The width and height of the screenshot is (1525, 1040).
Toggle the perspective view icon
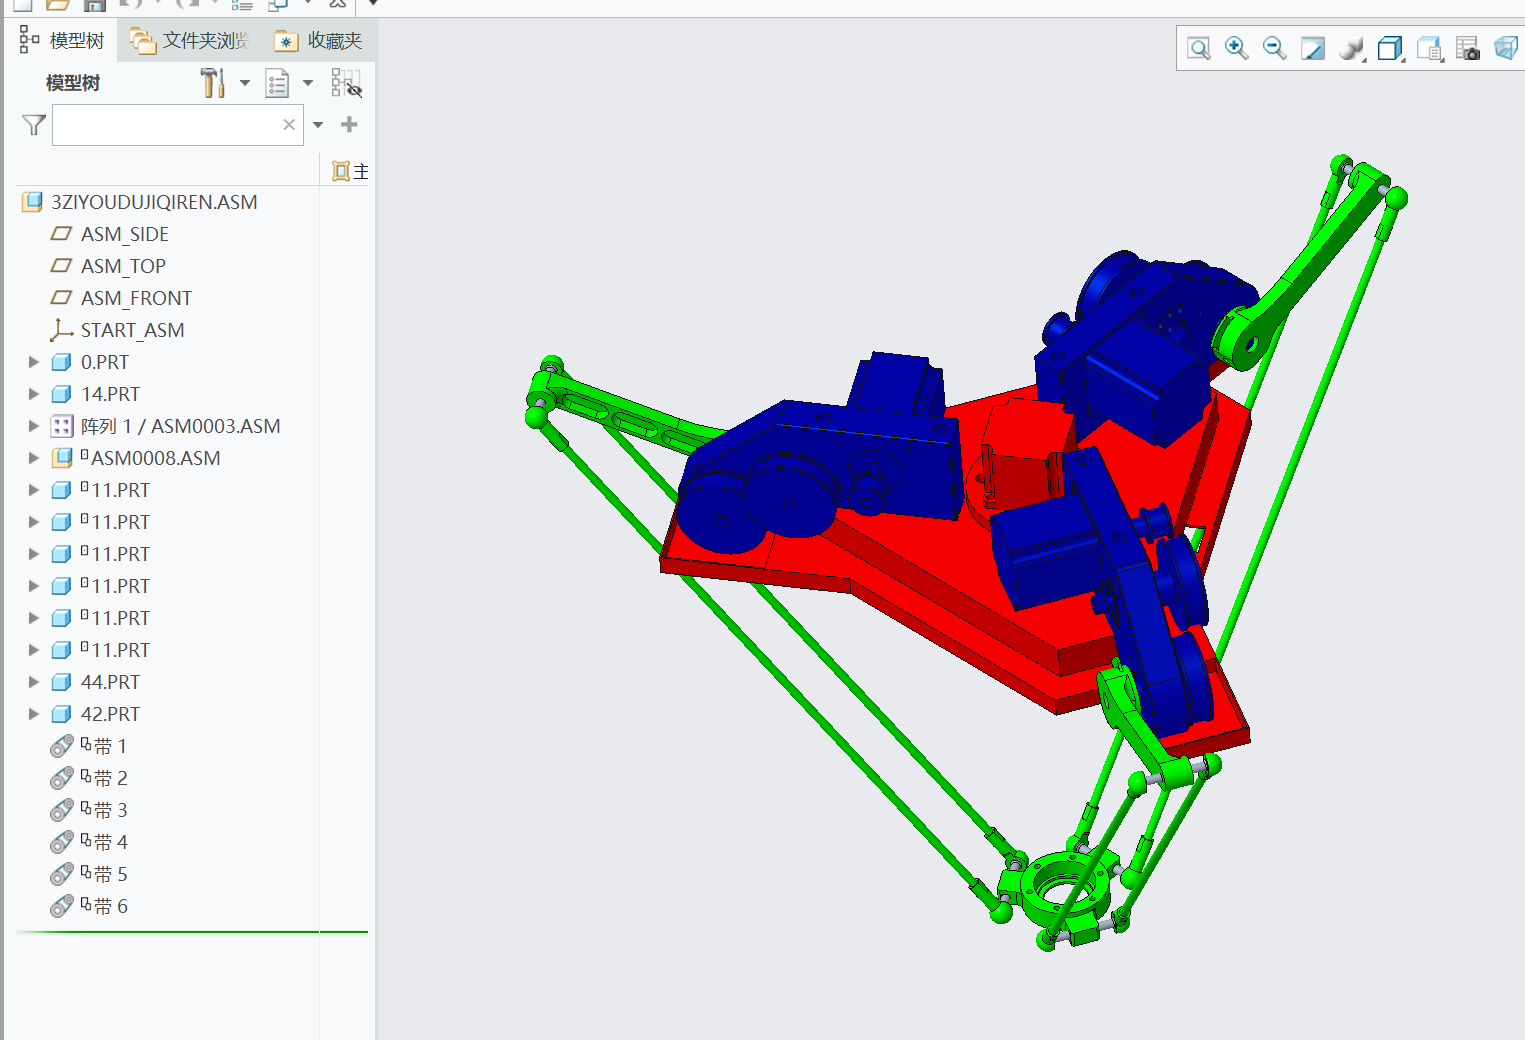pos(1505,48)
